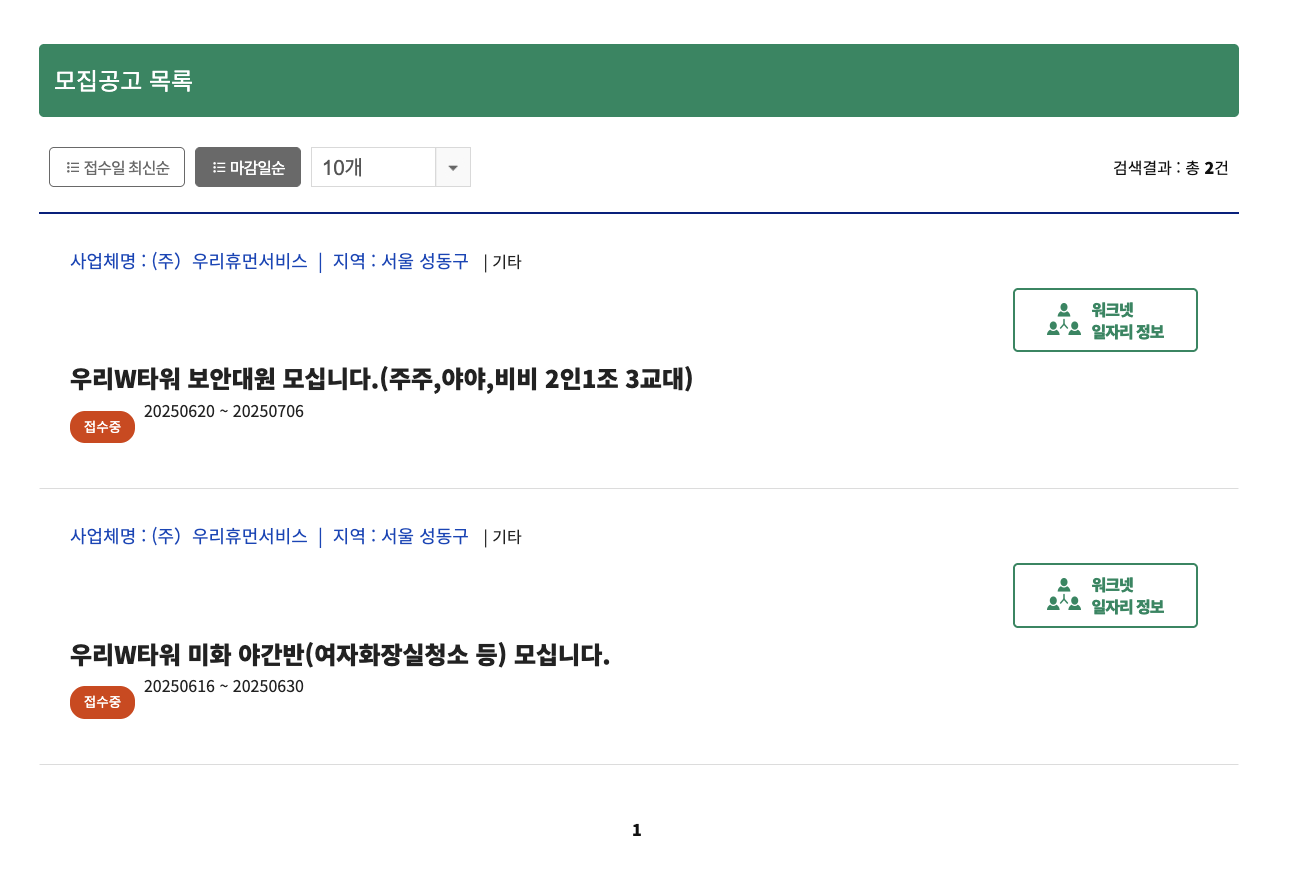Open the 우리W타워 미화 야간반 job posting title
Screen dimensions: 1314x878
(340, 654)
